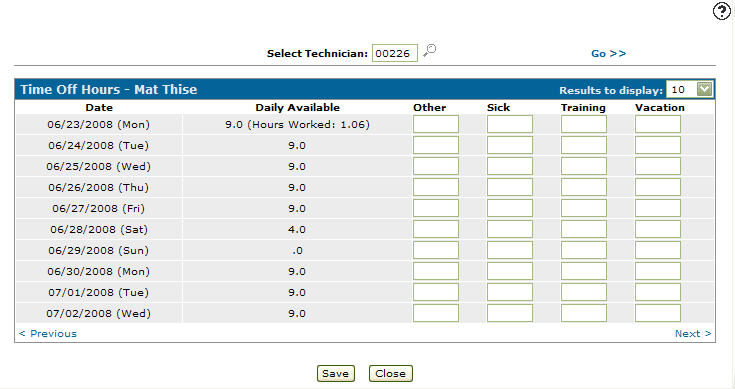Click Vacation field for 06/27/2008 (Fri)

(x=658, y=209)
